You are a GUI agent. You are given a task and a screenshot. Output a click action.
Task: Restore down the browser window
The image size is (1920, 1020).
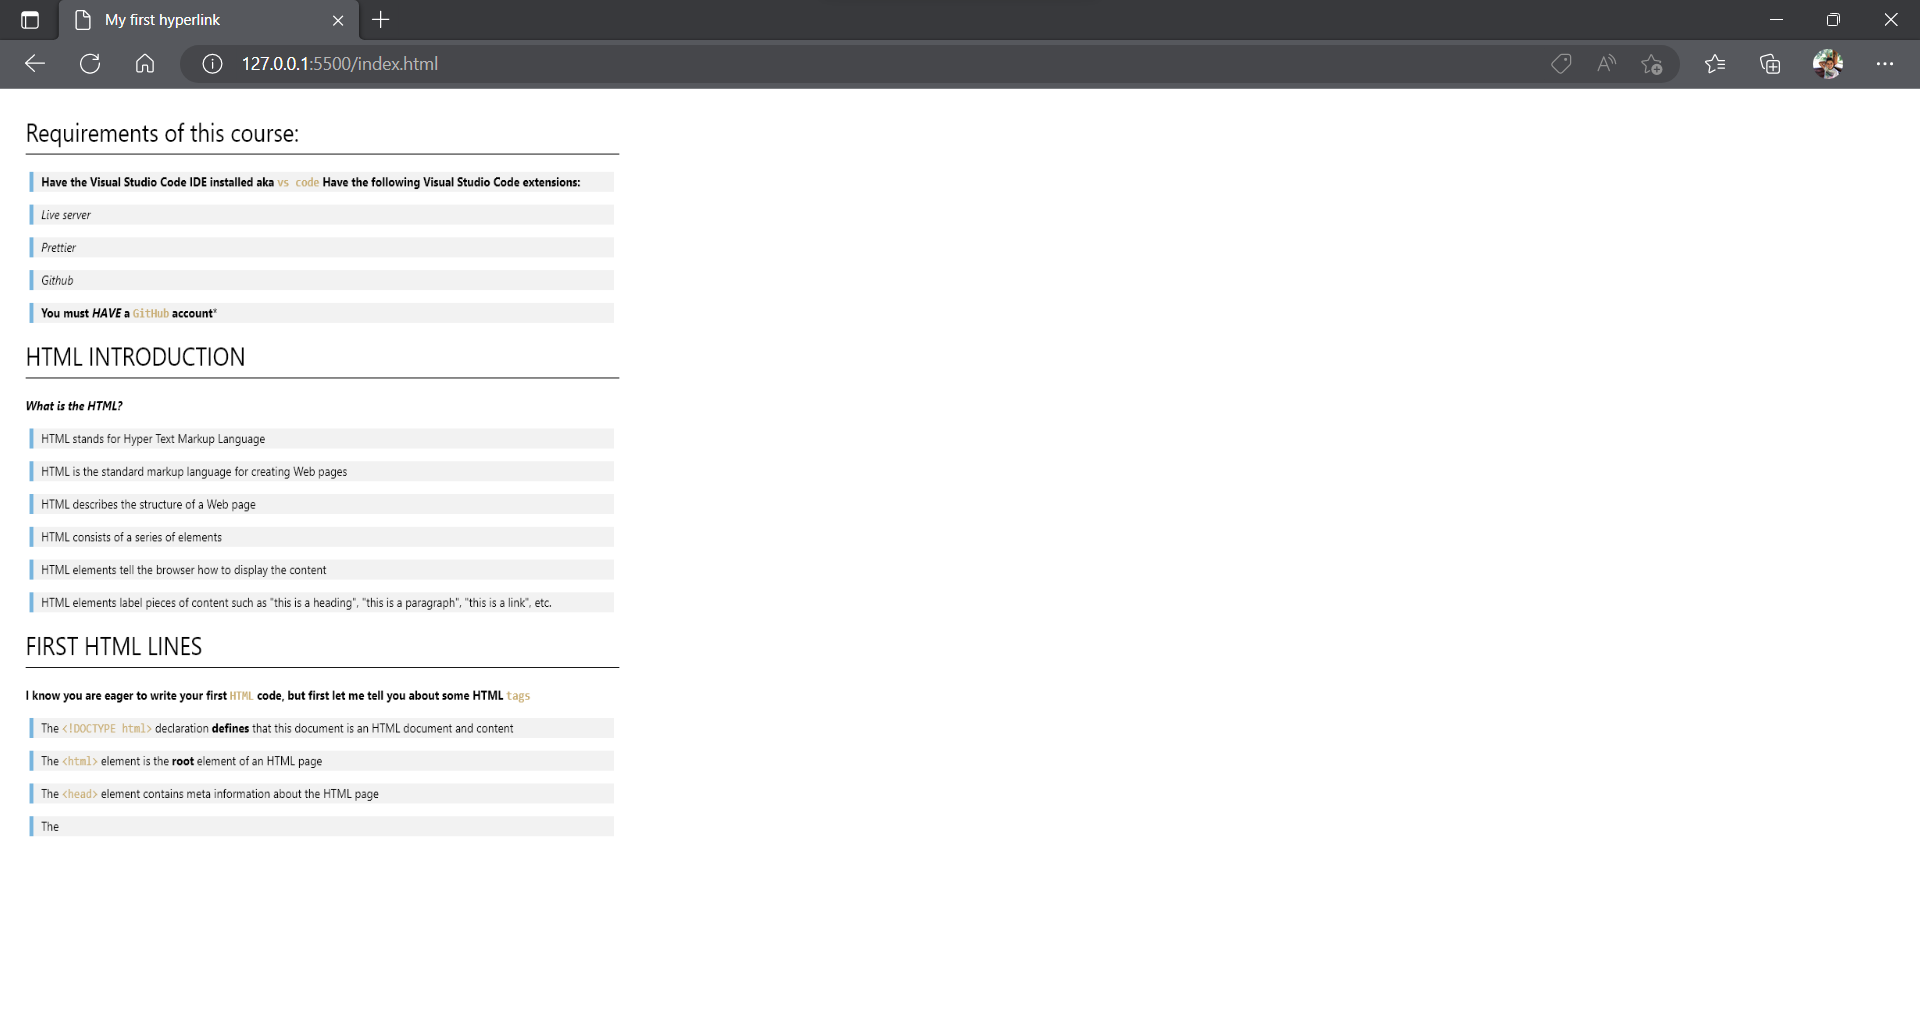click(x=1833, y=20)
